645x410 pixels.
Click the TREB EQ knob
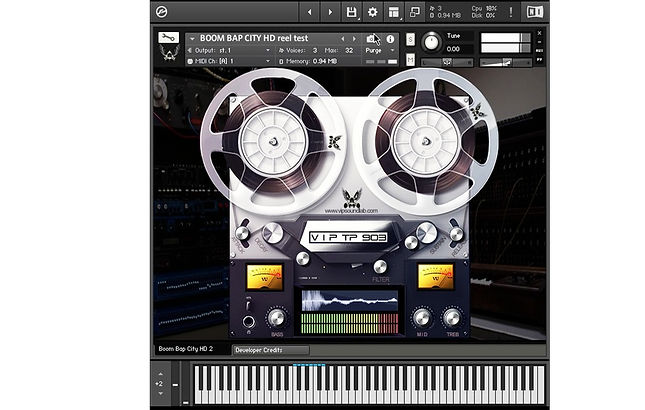point(452,318)
